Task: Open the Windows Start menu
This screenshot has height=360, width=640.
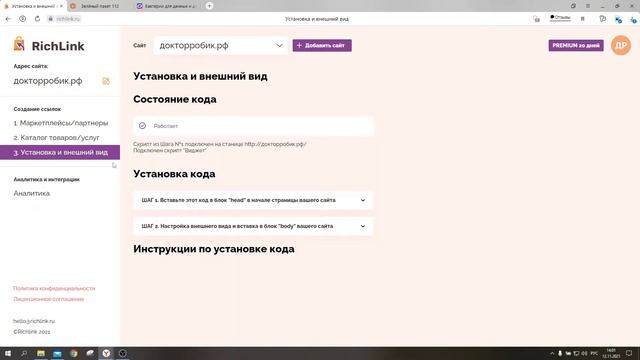Action: click(x=8, y=353)
